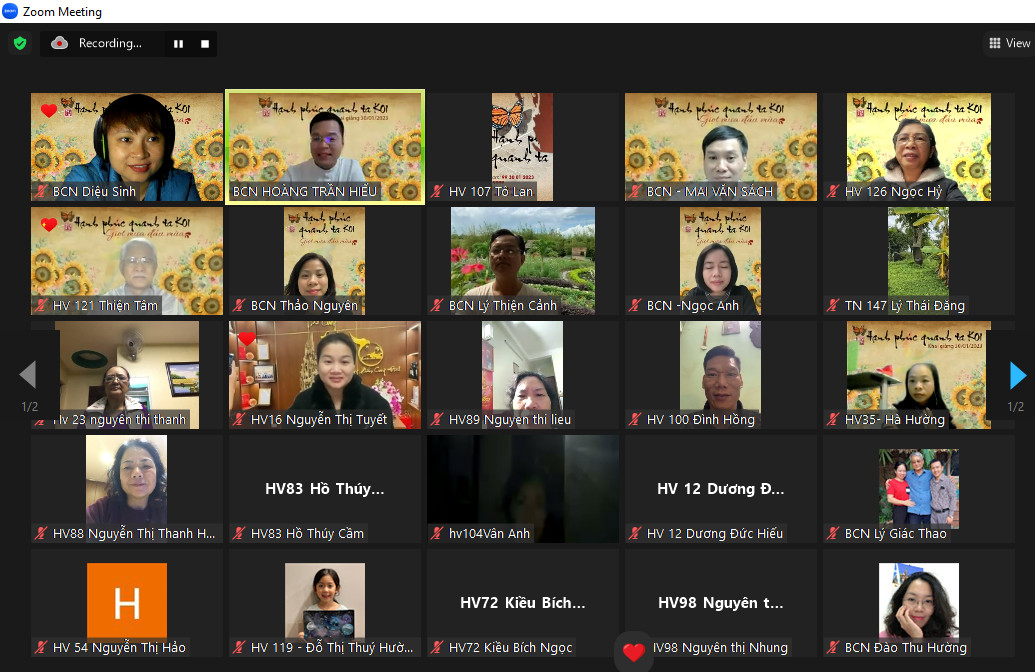Stop the meeting recording
This screenshot has height=672, width=1035.
(205, 44)
